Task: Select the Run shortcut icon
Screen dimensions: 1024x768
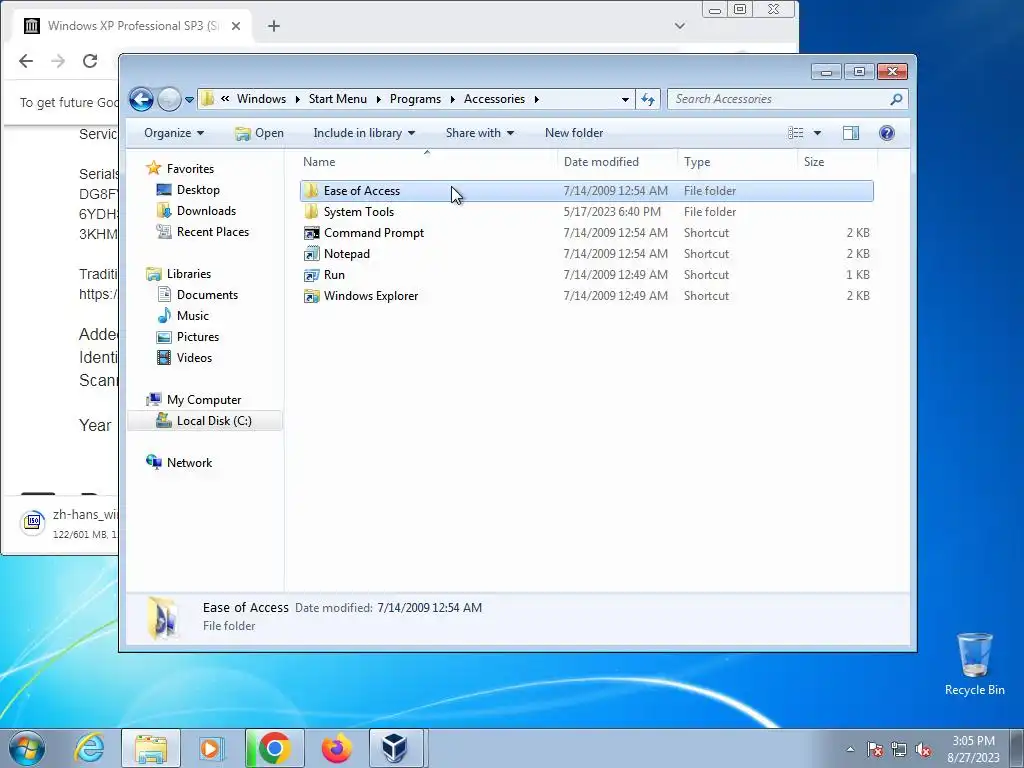Action: pyautogui.click(x=312, y=275)
